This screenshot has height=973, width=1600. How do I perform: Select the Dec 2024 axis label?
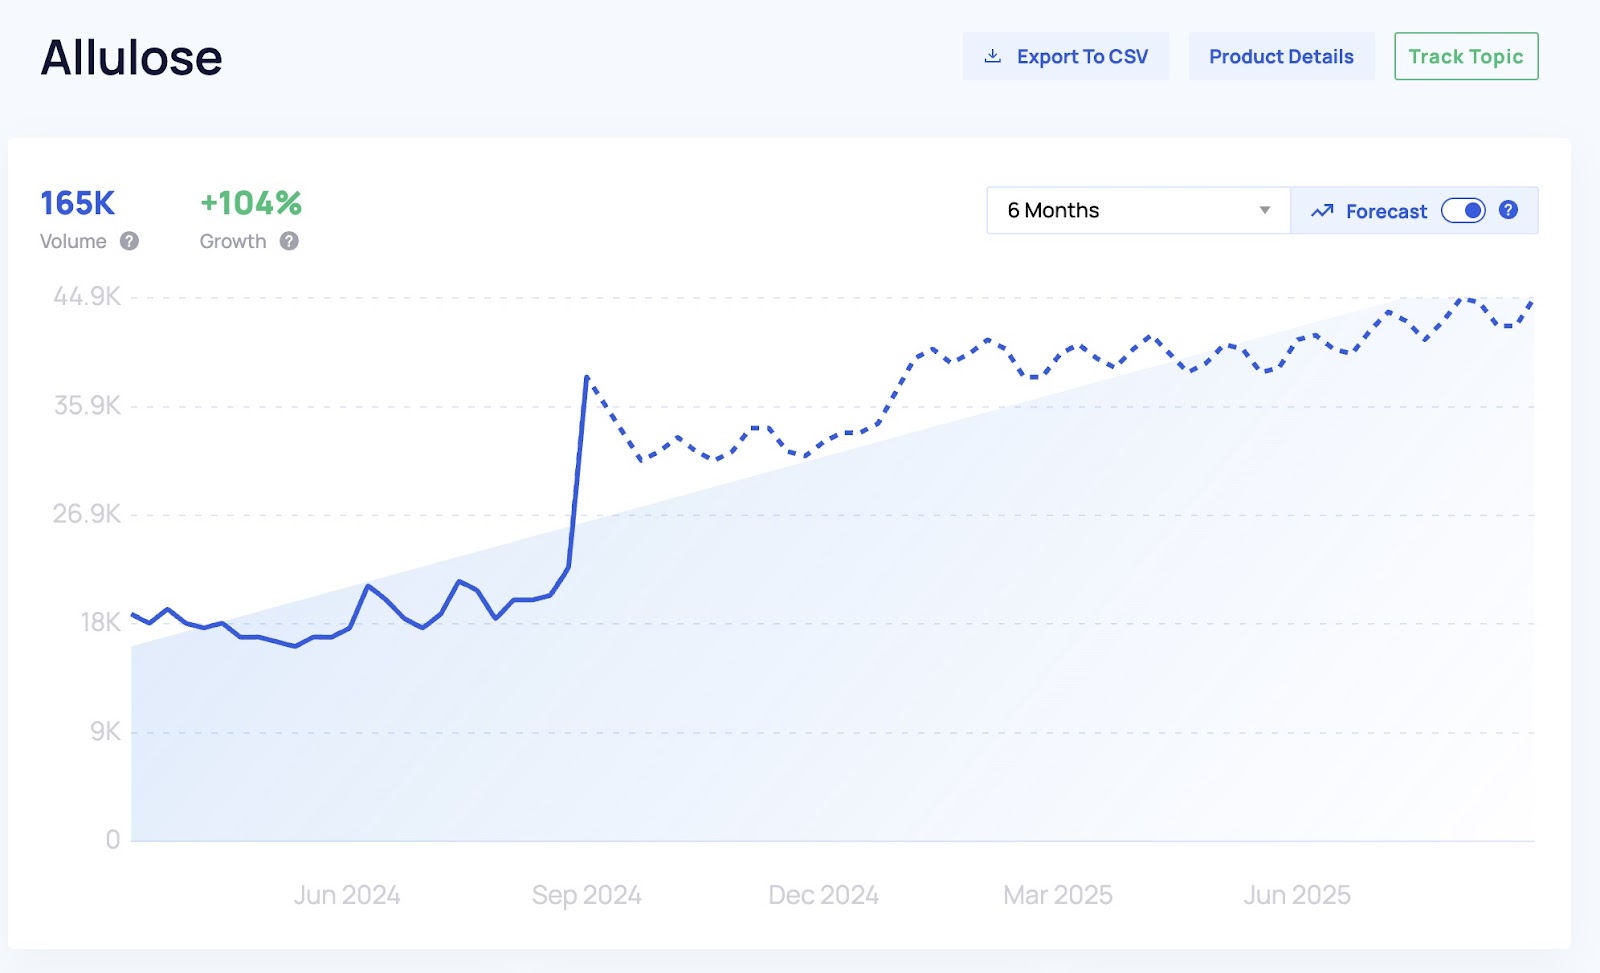point(823,895)
